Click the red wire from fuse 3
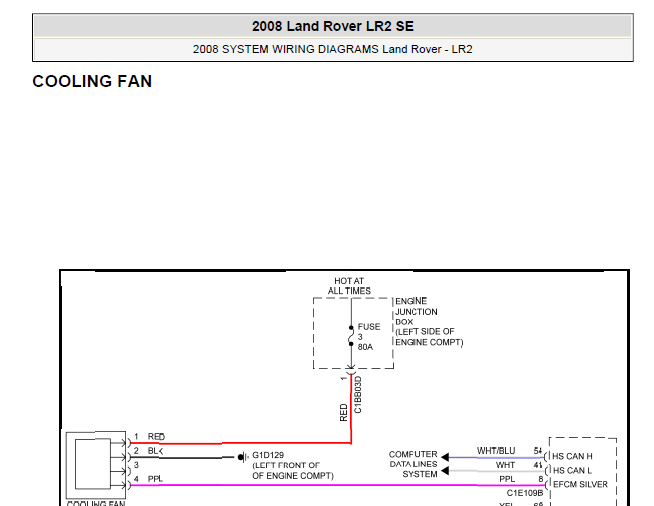The width and height of the screenshot is (654, 506). [351, 409]
